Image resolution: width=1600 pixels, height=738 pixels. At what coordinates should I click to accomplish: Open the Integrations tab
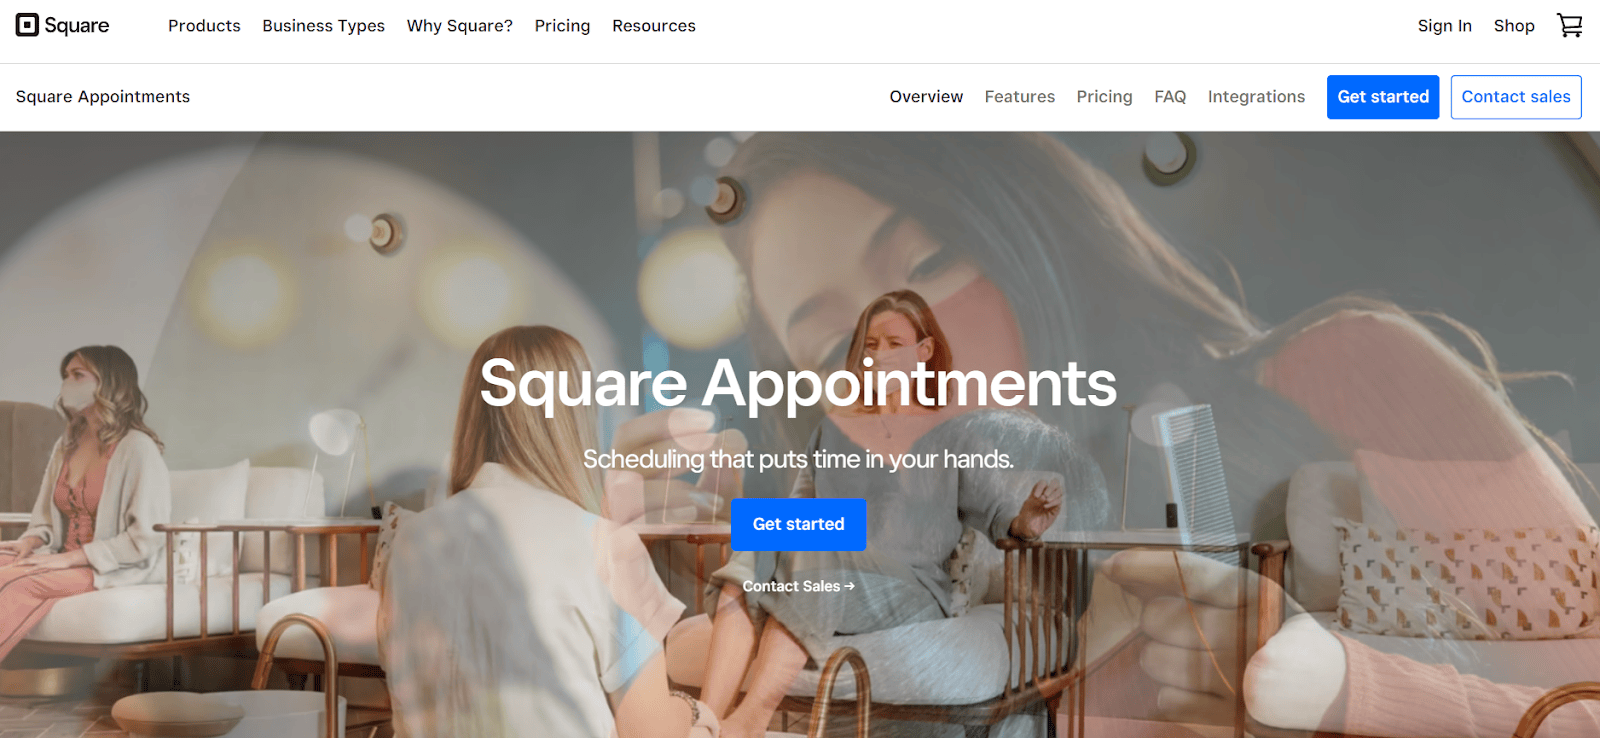[x=1256, y=97]
